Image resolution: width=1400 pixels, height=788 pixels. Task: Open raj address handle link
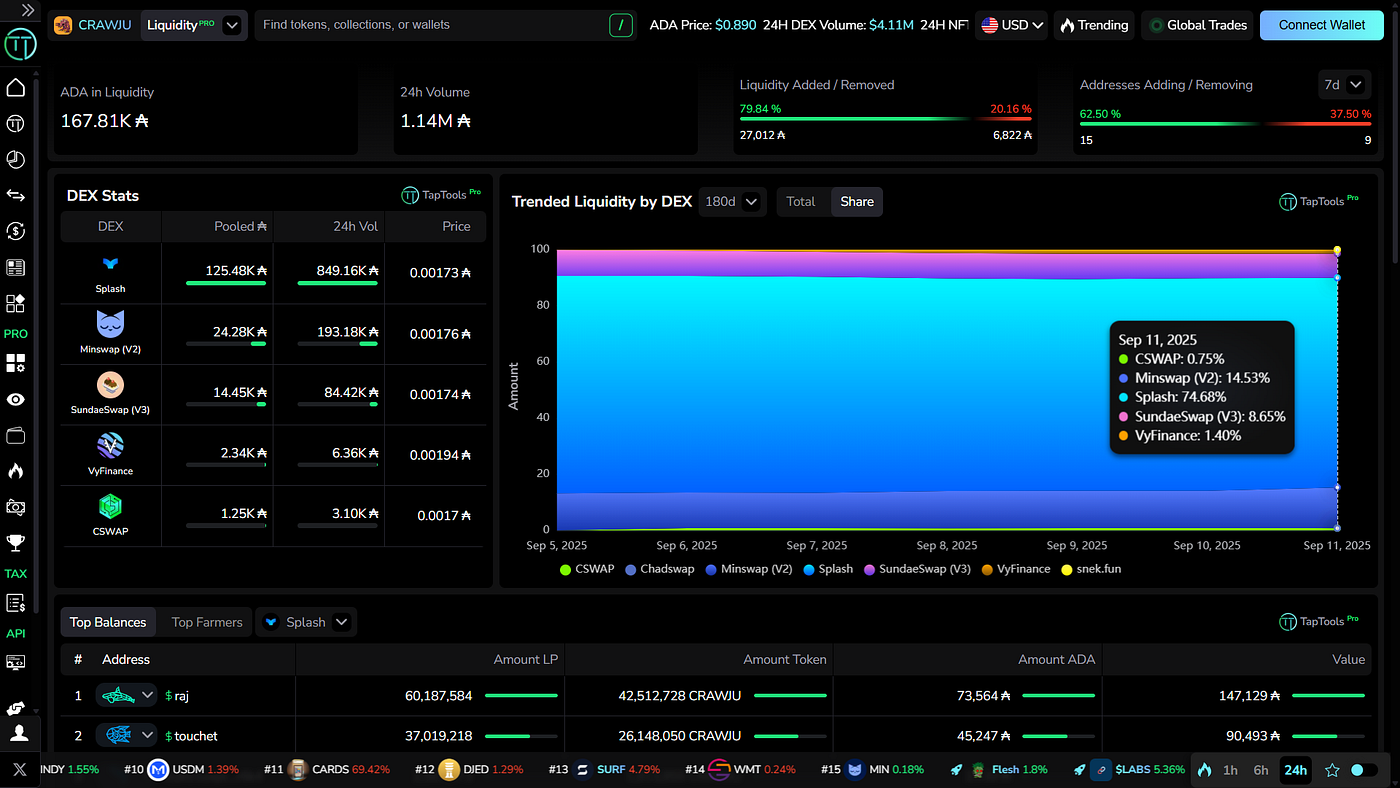(x=177, y=696)
